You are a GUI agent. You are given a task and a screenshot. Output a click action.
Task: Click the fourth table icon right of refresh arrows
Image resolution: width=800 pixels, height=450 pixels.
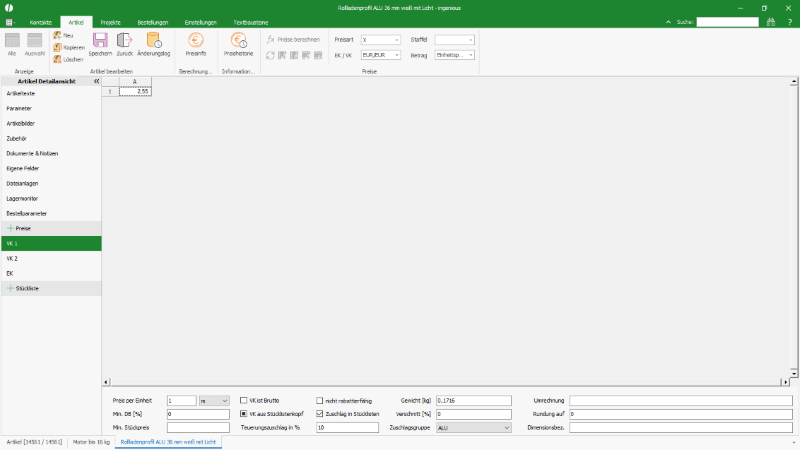318,55
